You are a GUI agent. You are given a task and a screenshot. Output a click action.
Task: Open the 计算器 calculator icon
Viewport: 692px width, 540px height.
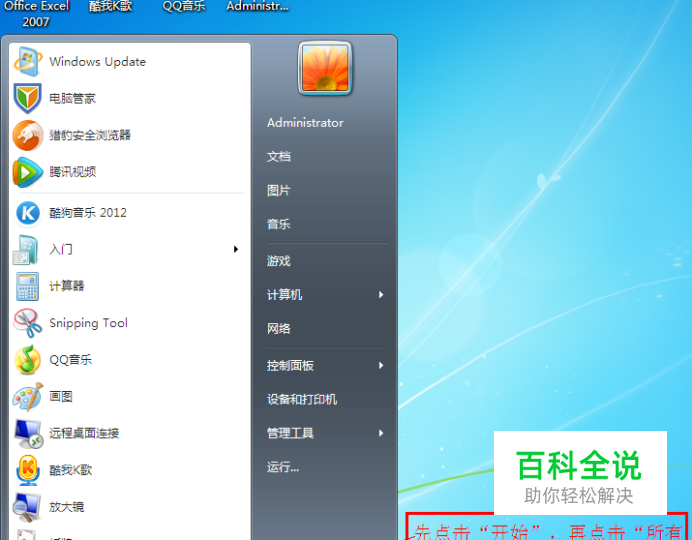(x=27, y=286)
